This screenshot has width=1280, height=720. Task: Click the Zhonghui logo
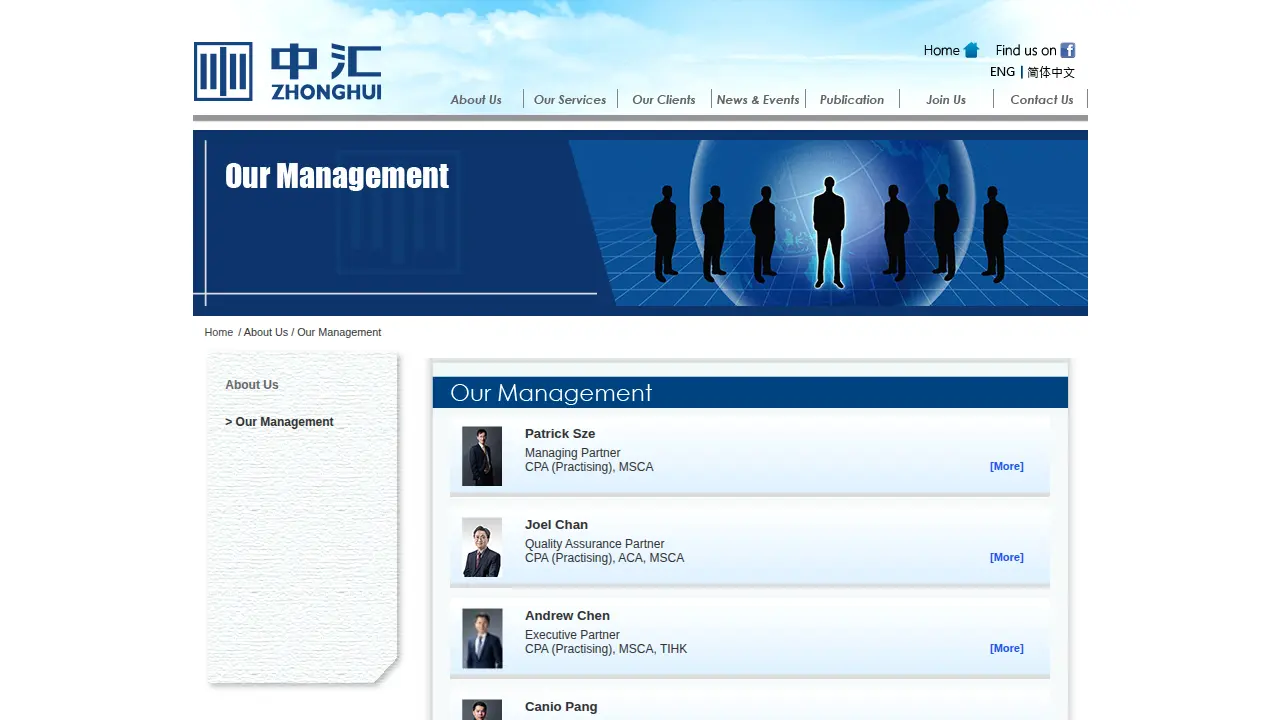[287, 71]
